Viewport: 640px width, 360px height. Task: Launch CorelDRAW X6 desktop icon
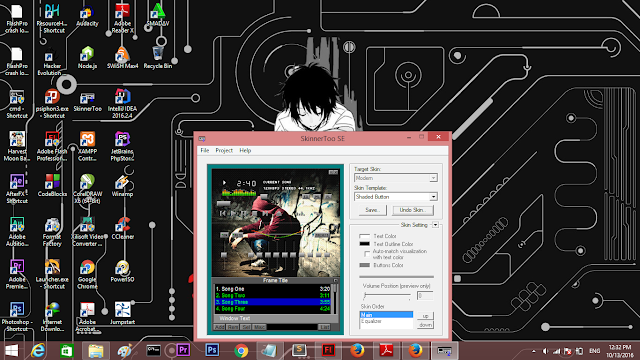pos(87,189)
